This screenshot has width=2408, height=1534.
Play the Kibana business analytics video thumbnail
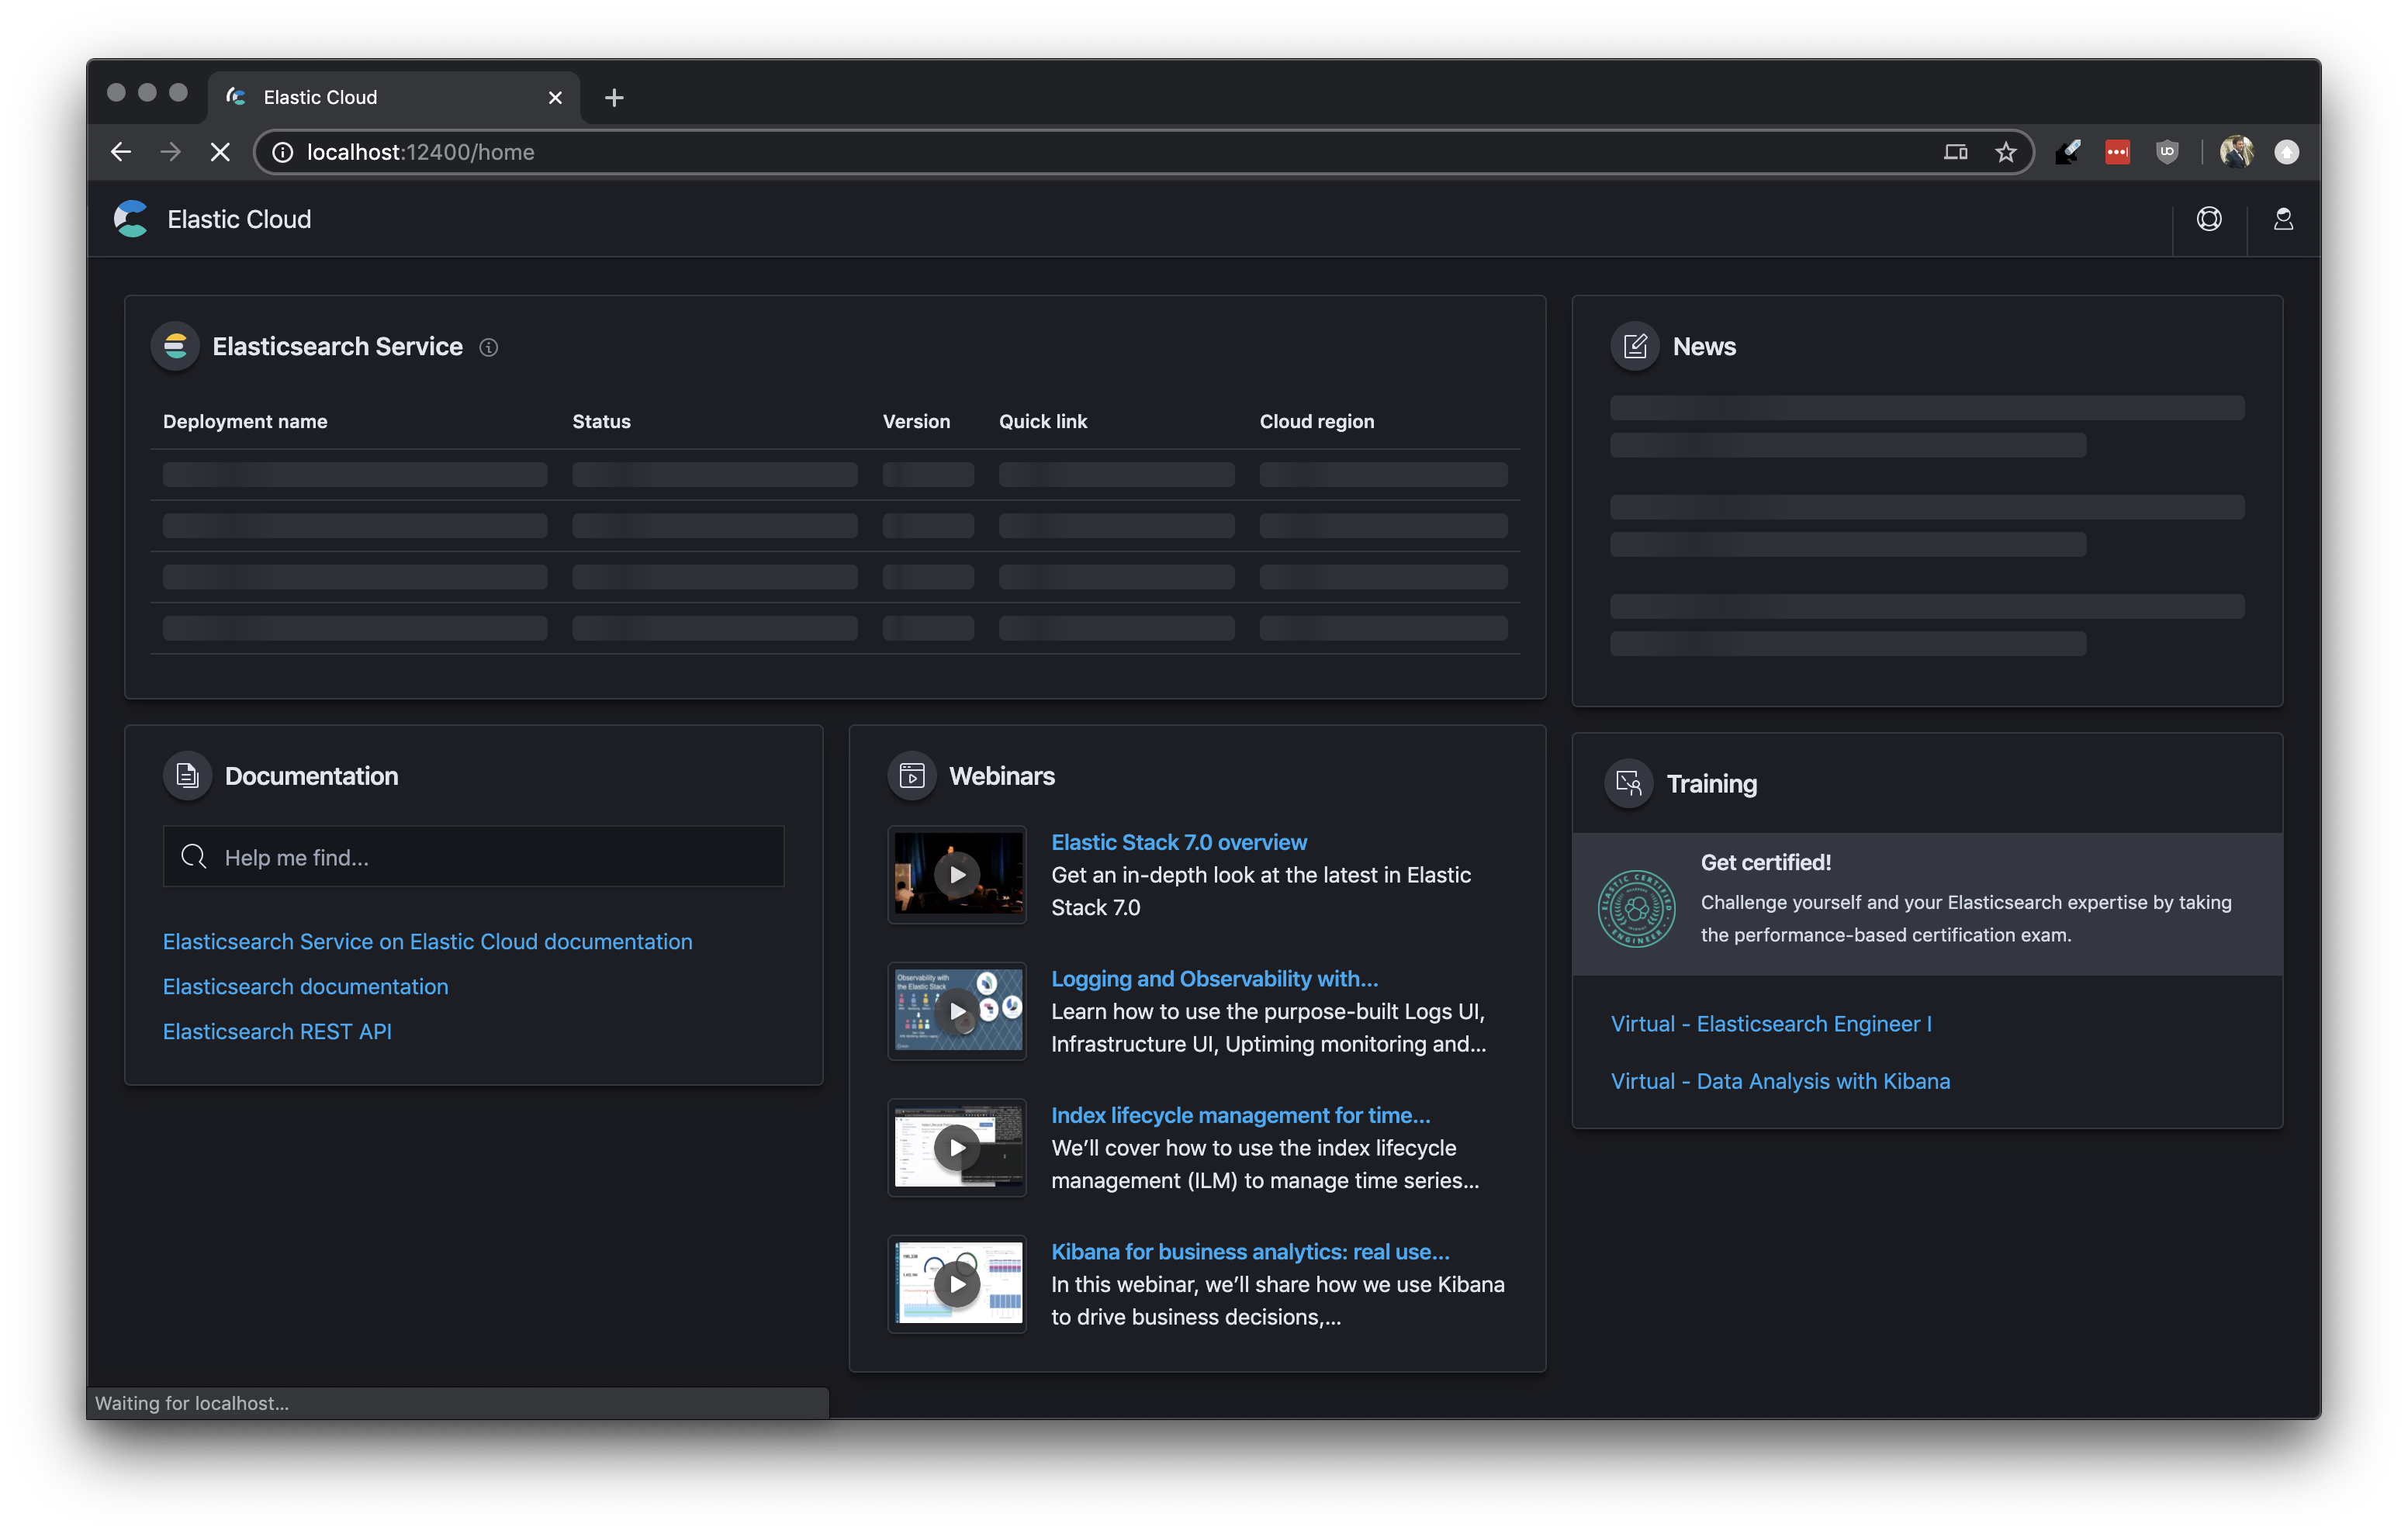coord(957,1283)
